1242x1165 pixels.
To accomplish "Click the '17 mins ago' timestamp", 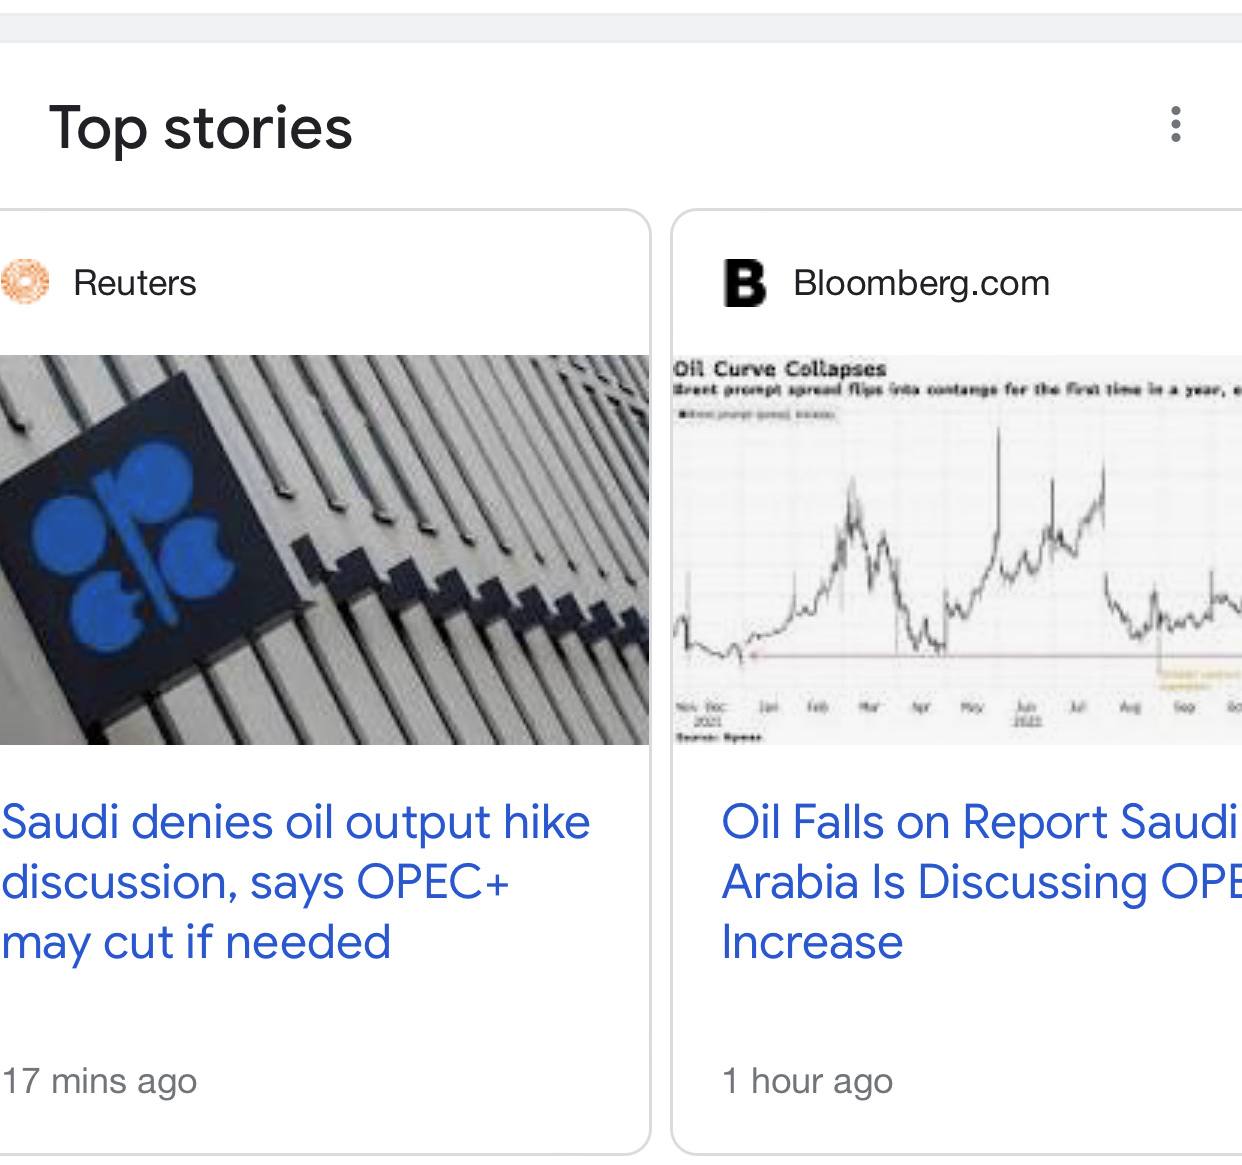I will point(100,1081).
